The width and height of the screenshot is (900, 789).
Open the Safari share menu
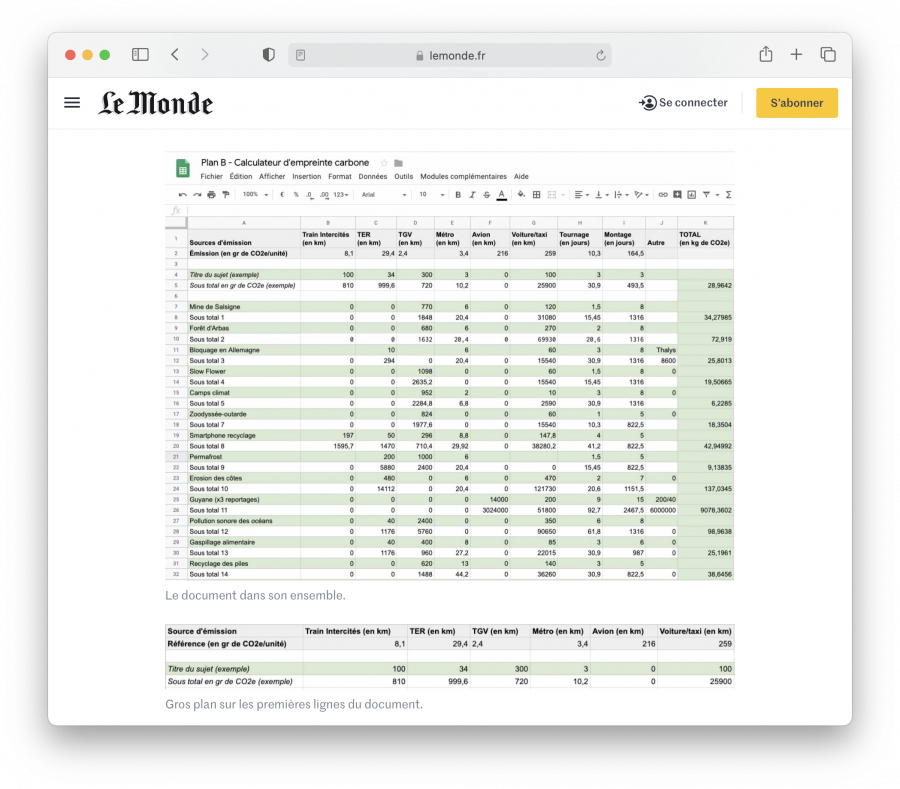(766, 54)
